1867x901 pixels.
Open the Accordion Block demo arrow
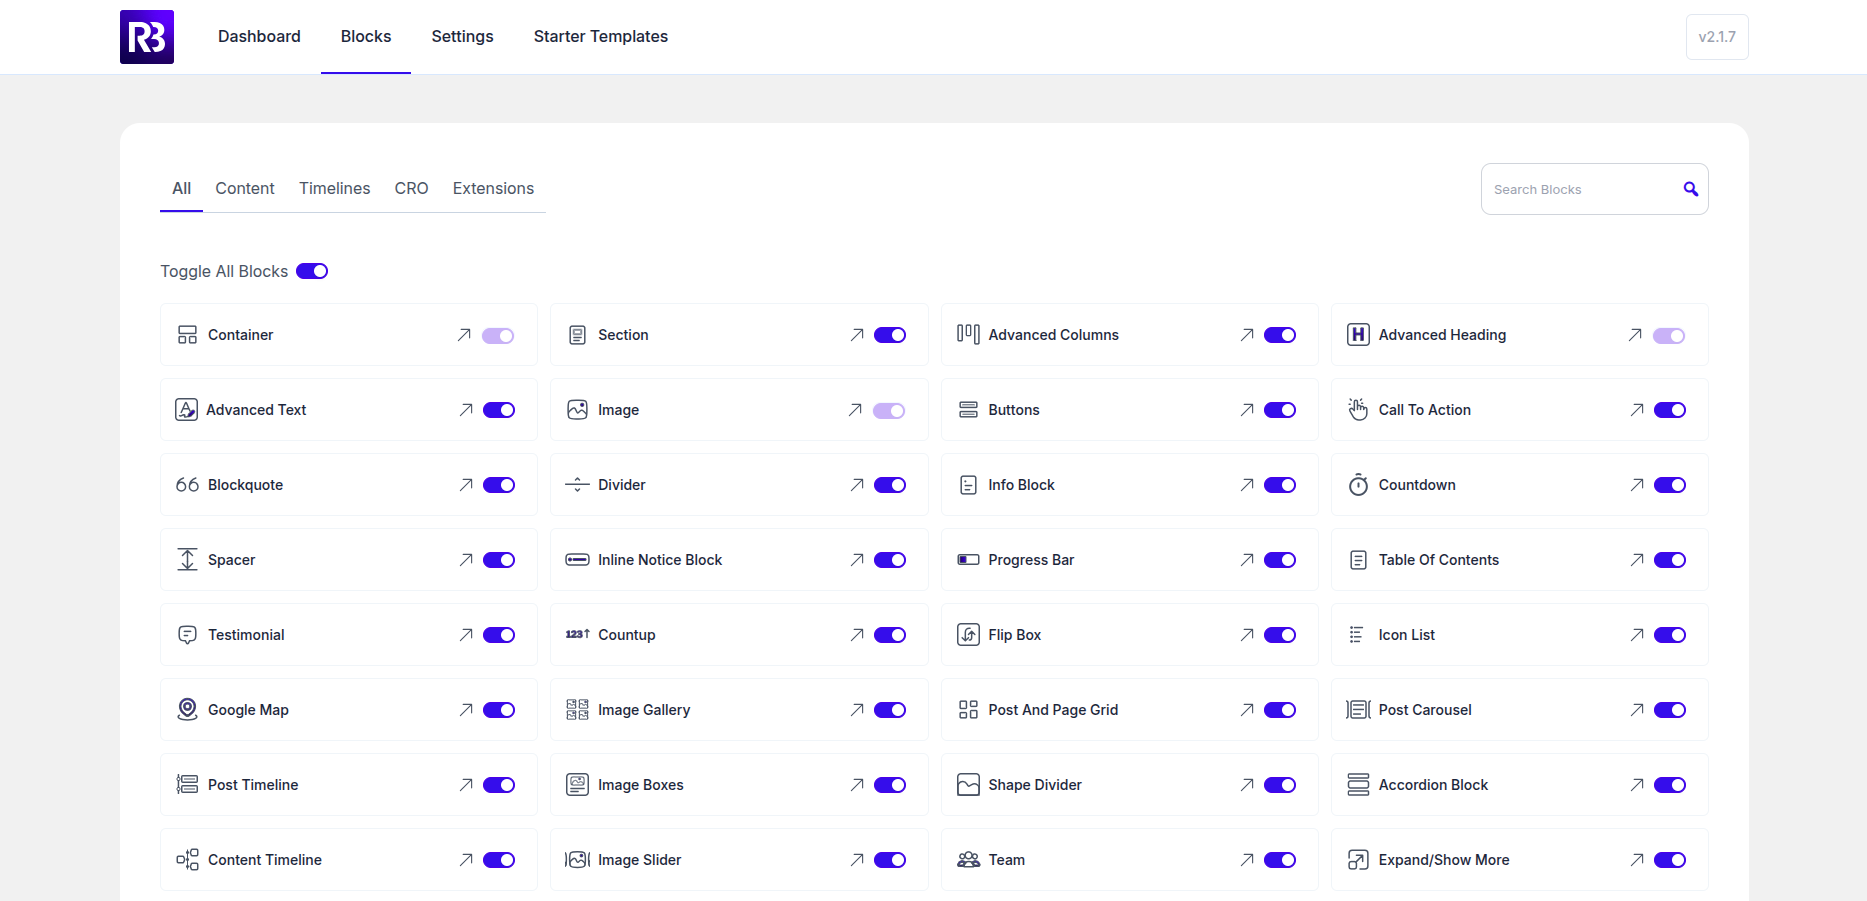click(1637, 785)
